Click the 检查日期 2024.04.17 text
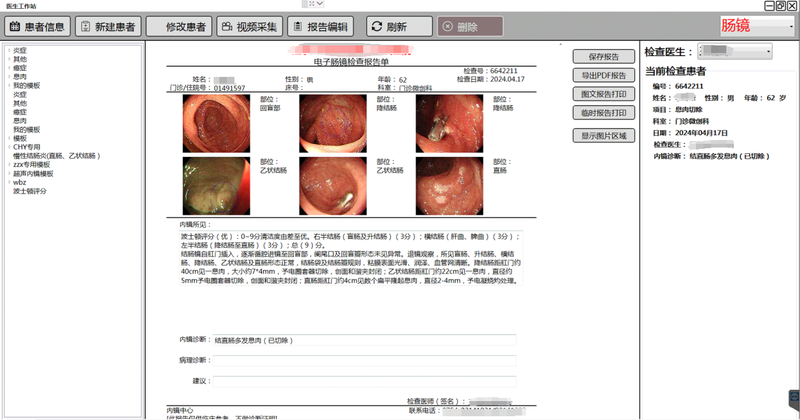This screenshot has height=420, width=800. pyautogui.click(x=490, y=79)
